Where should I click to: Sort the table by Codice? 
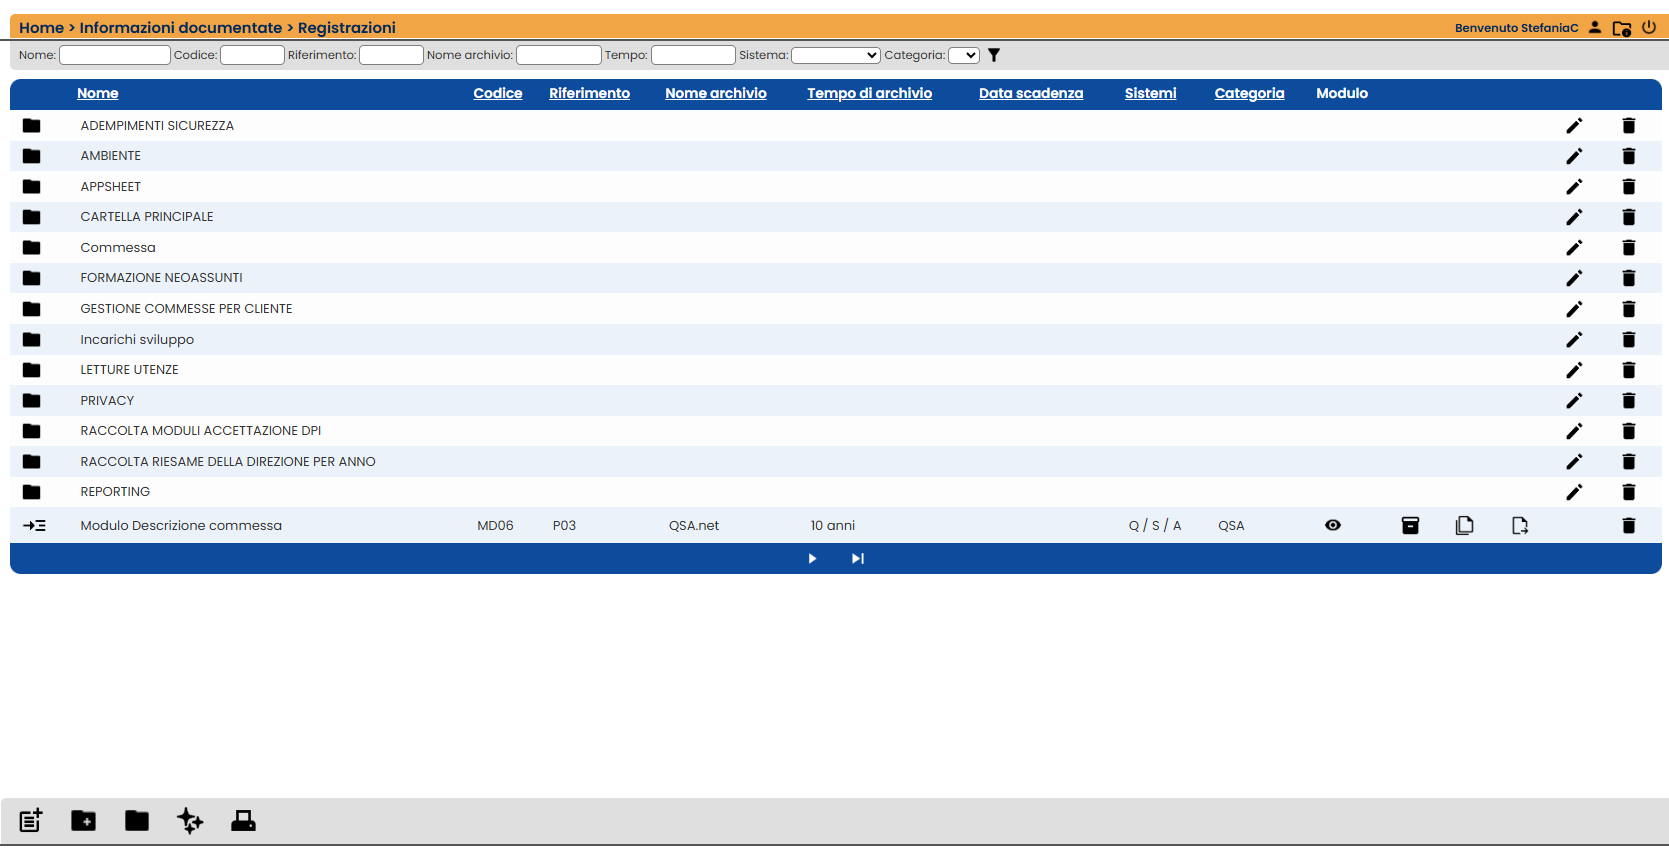pos(498,93)
